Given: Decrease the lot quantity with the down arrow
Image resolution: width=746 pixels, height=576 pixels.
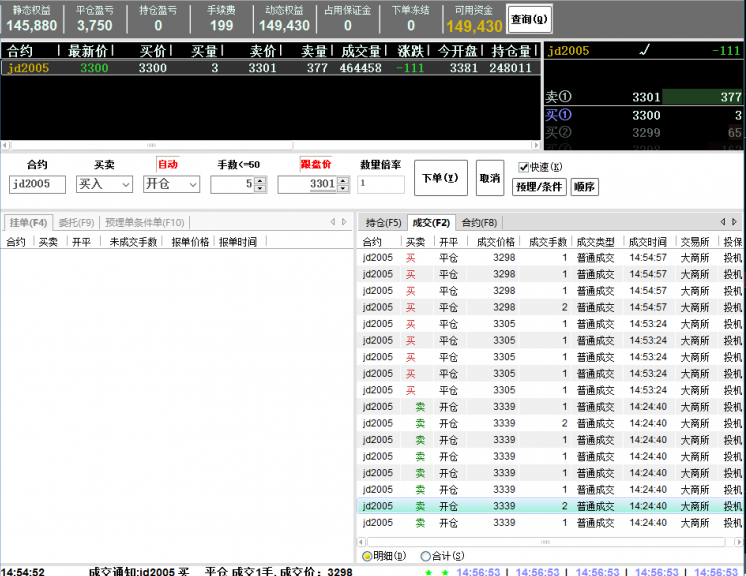Looking at the screenshot, I should pyautogui.click(x=260, y=188).
